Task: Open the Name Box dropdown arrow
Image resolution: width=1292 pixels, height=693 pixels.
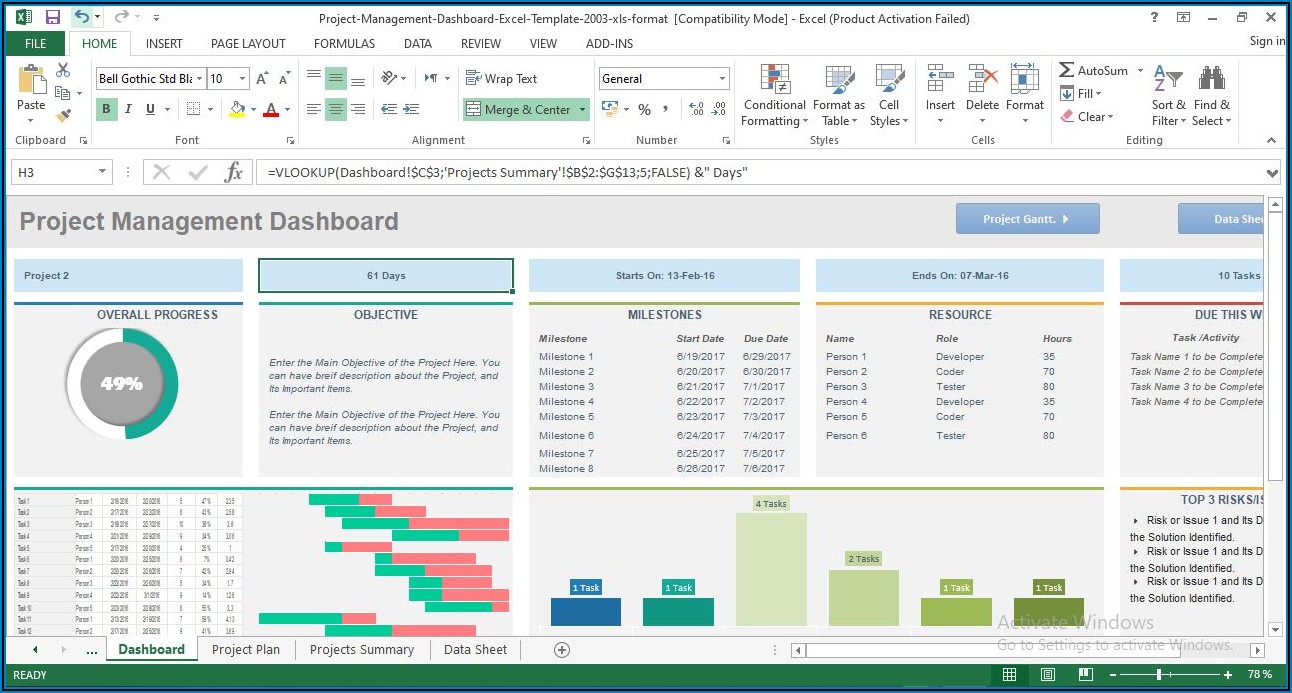Action: 102,173
